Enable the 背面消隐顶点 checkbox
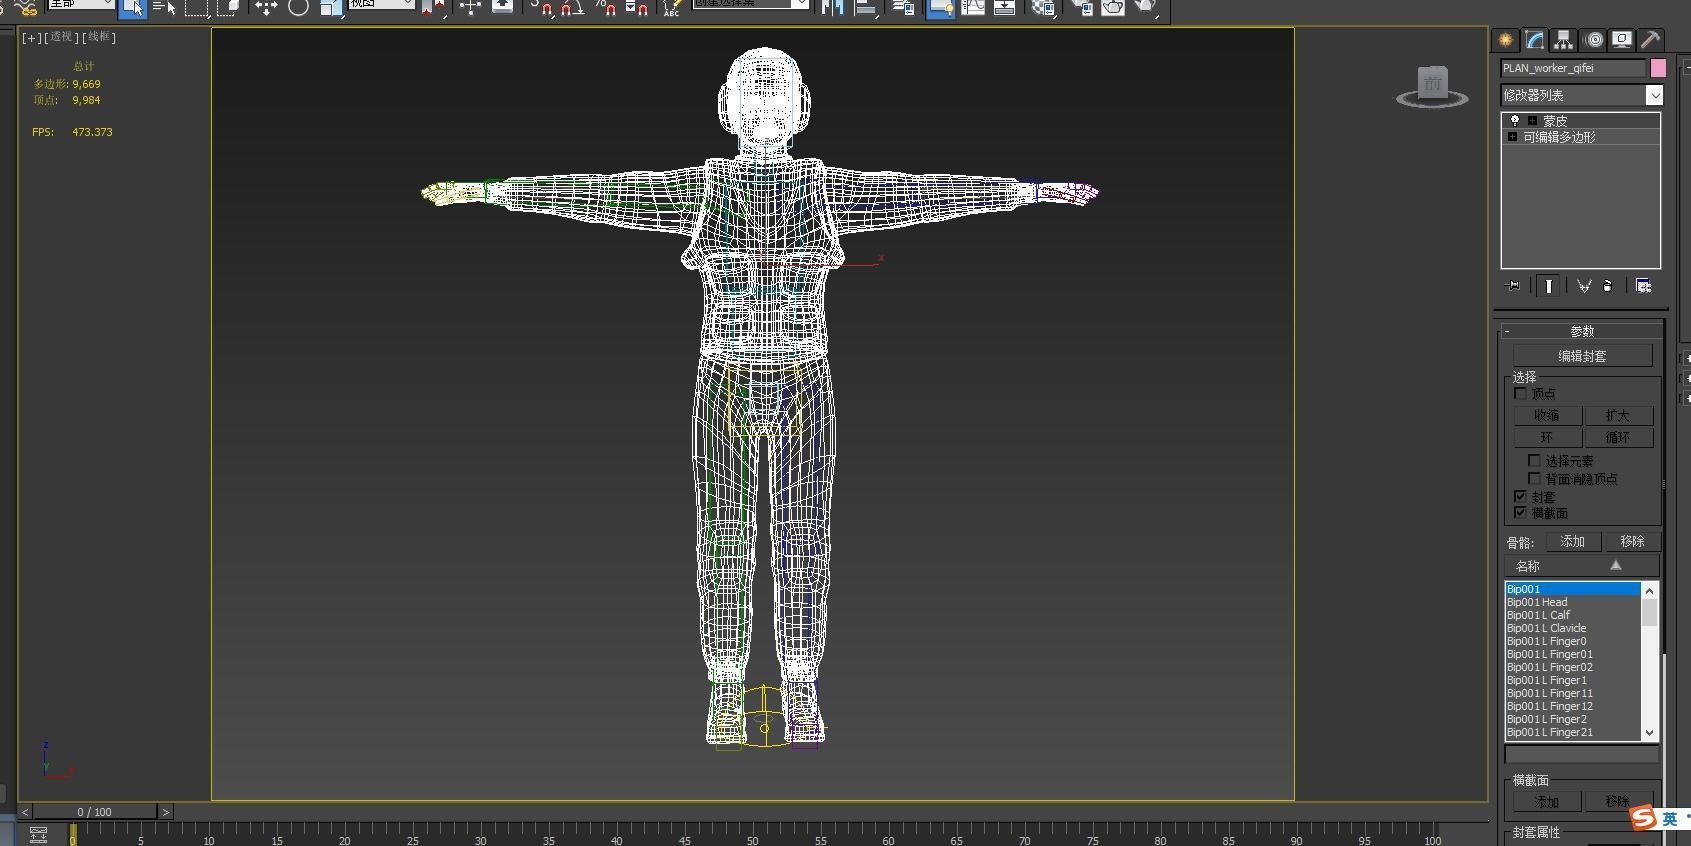Viewport: 1691px width, 846px height. pyautogui.click(x=1534, y=479)
